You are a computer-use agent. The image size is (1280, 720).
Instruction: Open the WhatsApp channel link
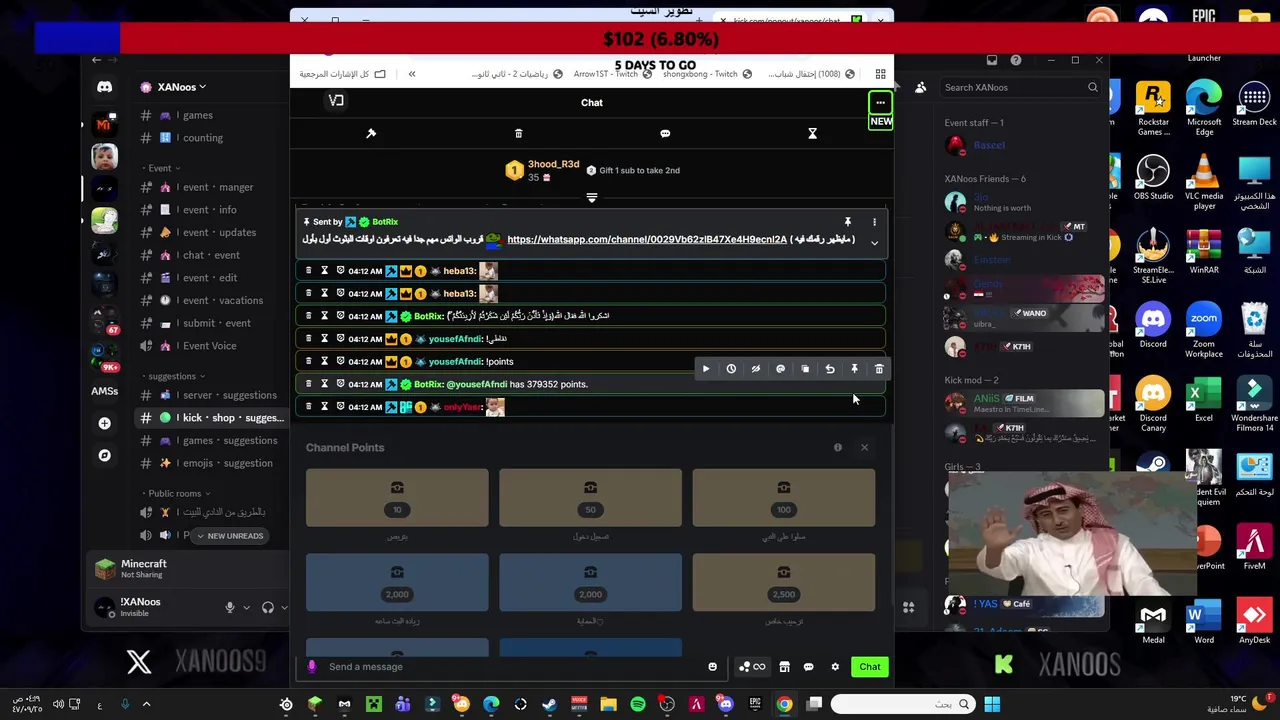pyautogui.click(x=647, y=240)
